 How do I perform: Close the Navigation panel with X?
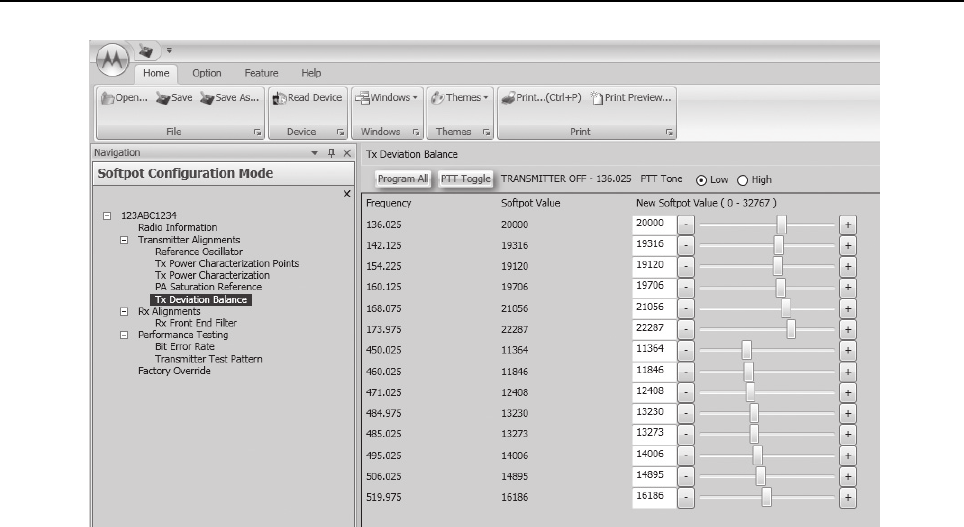[346, 153]
